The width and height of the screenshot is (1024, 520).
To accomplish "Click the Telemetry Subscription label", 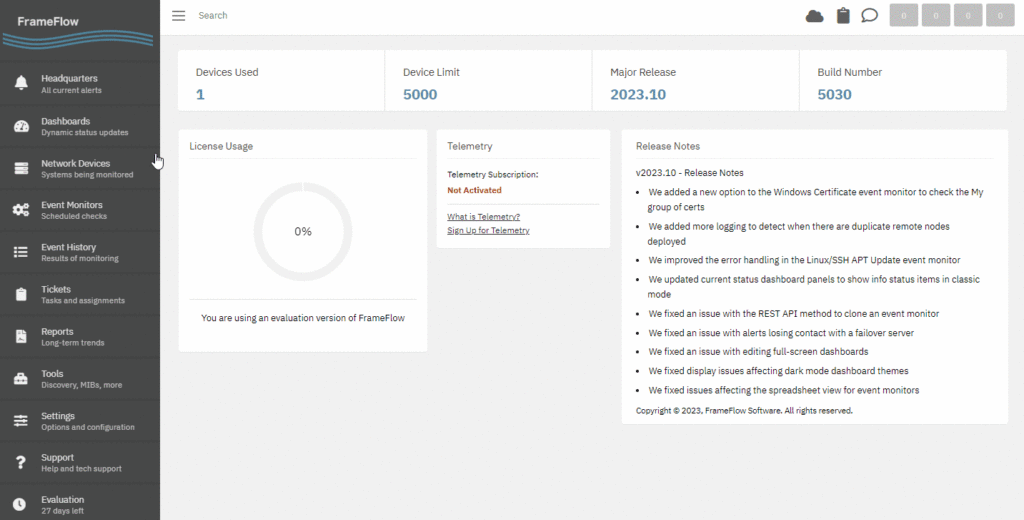I will click(x=492, y=175).
